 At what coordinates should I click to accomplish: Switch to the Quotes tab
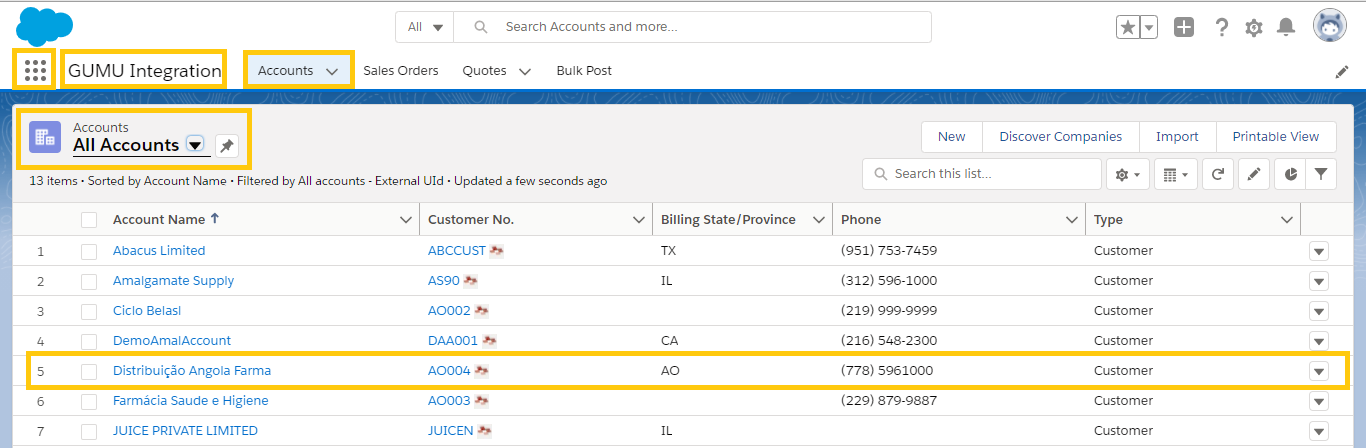[x=484, y=71]
